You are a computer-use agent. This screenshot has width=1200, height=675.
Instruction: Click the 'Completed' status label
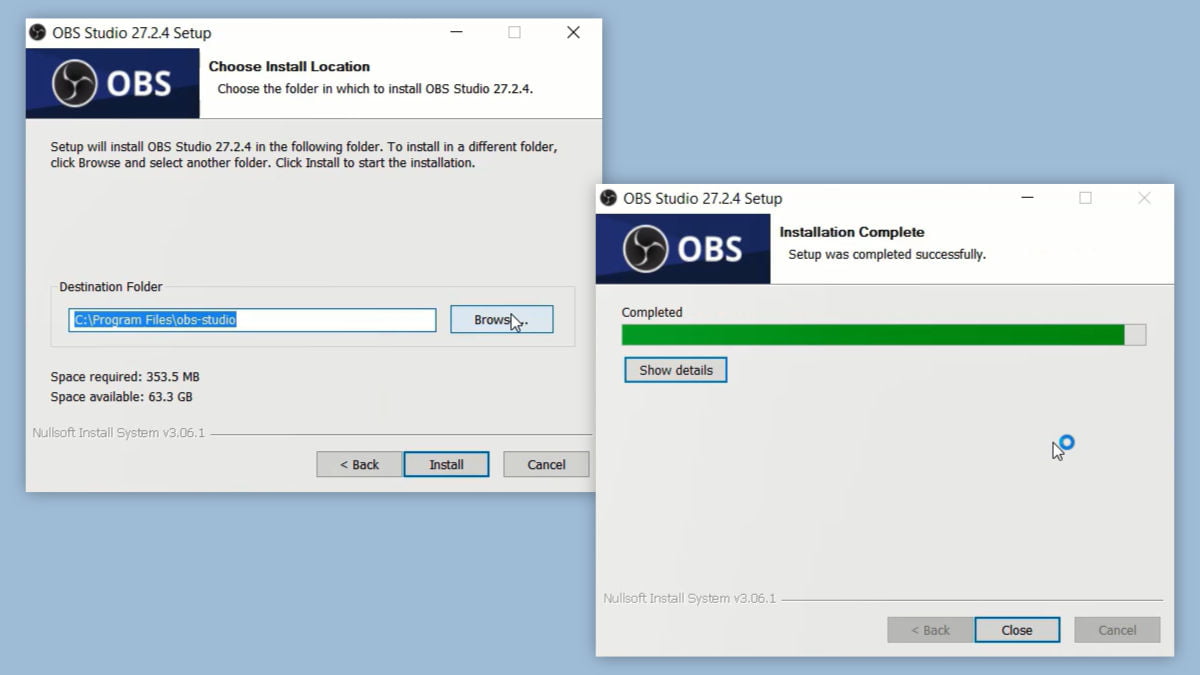pyautogui.click(x=652, y=312)
